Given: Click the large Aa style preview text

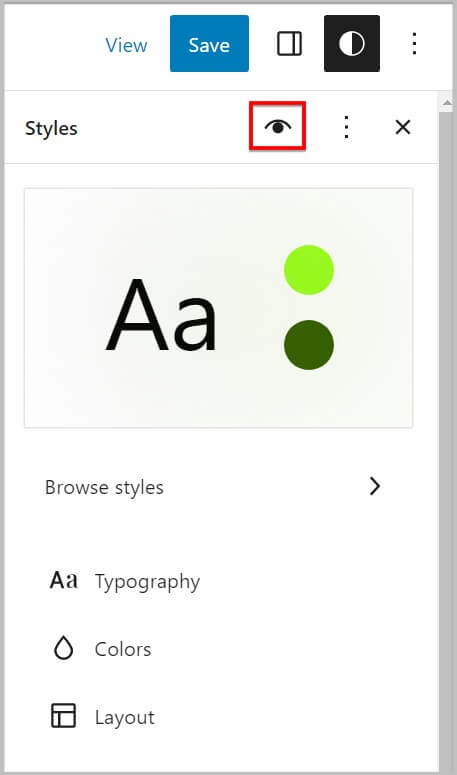Looking at the screenshot, I should pos(161,315).
